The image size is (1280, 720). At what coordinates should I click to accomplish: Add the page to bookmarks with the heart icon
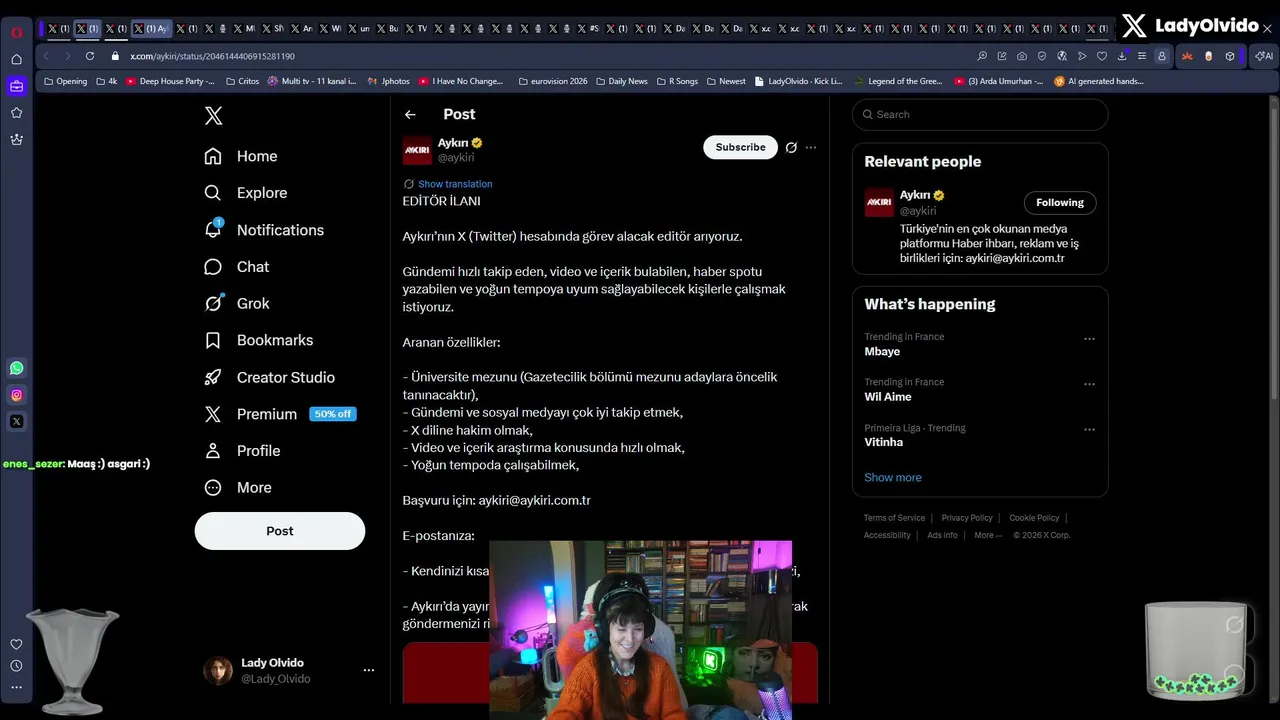pos(1102,56)
